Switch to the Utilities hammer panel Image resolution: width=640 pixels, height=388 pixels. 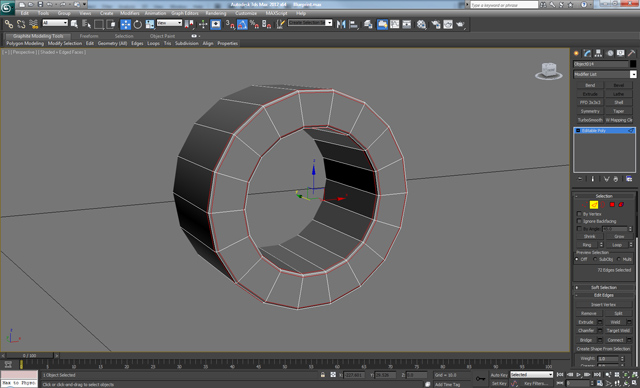coord(631,53)
